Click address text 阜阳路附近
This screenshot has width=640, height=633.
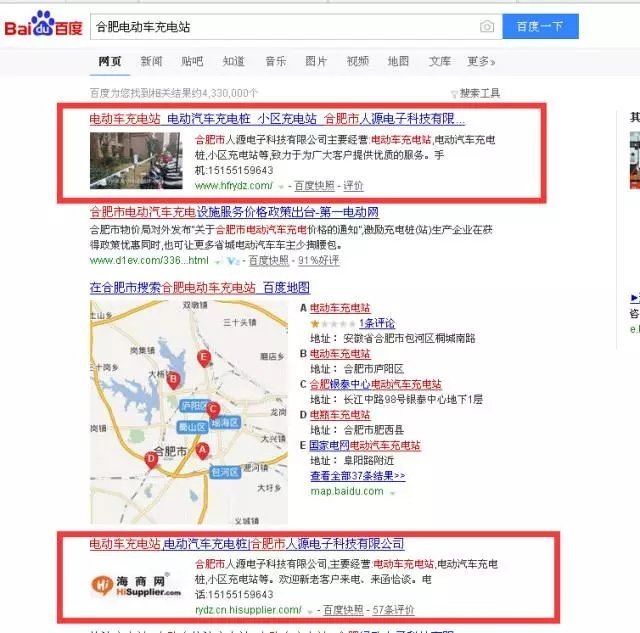369,461
